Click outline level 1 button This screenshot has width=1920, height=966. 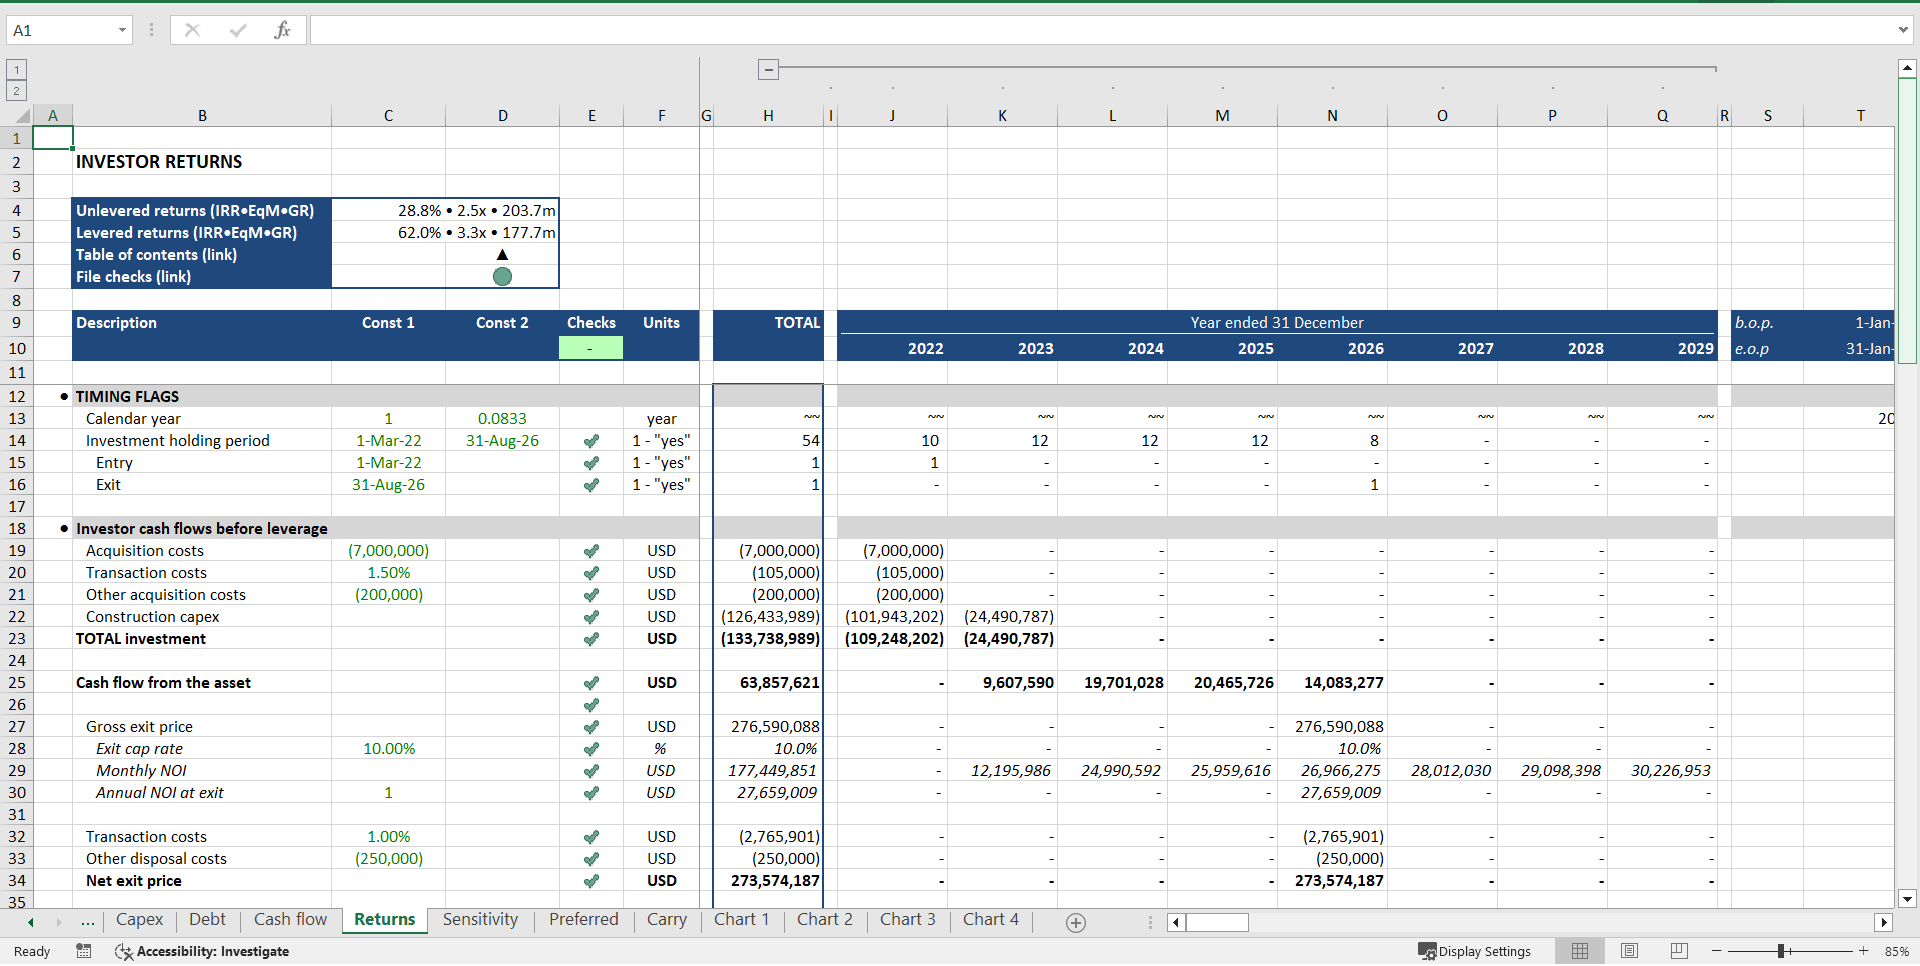[16, 69]
